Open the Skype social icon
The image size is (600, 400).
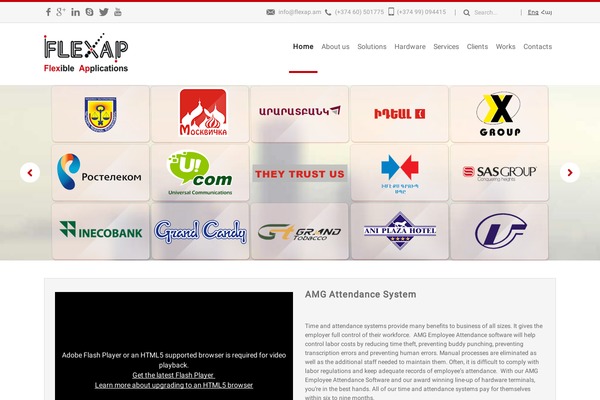point(90,12)
